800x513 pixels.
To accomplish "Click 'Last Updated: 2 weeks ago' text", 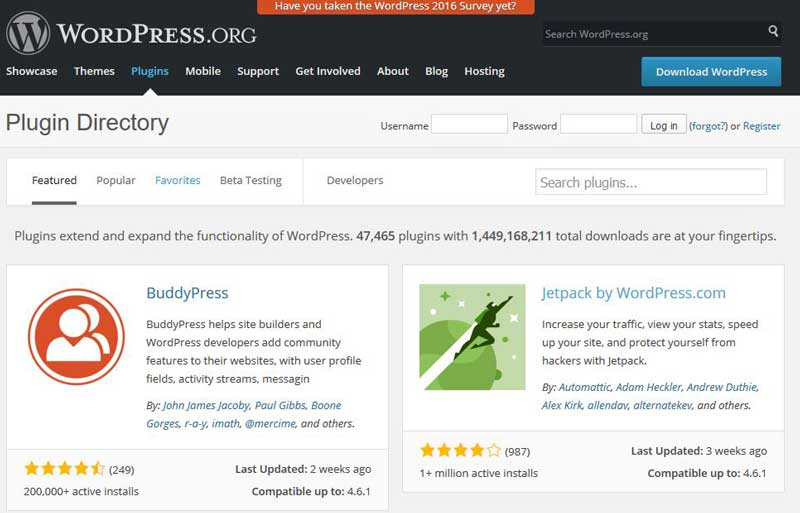I will [303, 469].
